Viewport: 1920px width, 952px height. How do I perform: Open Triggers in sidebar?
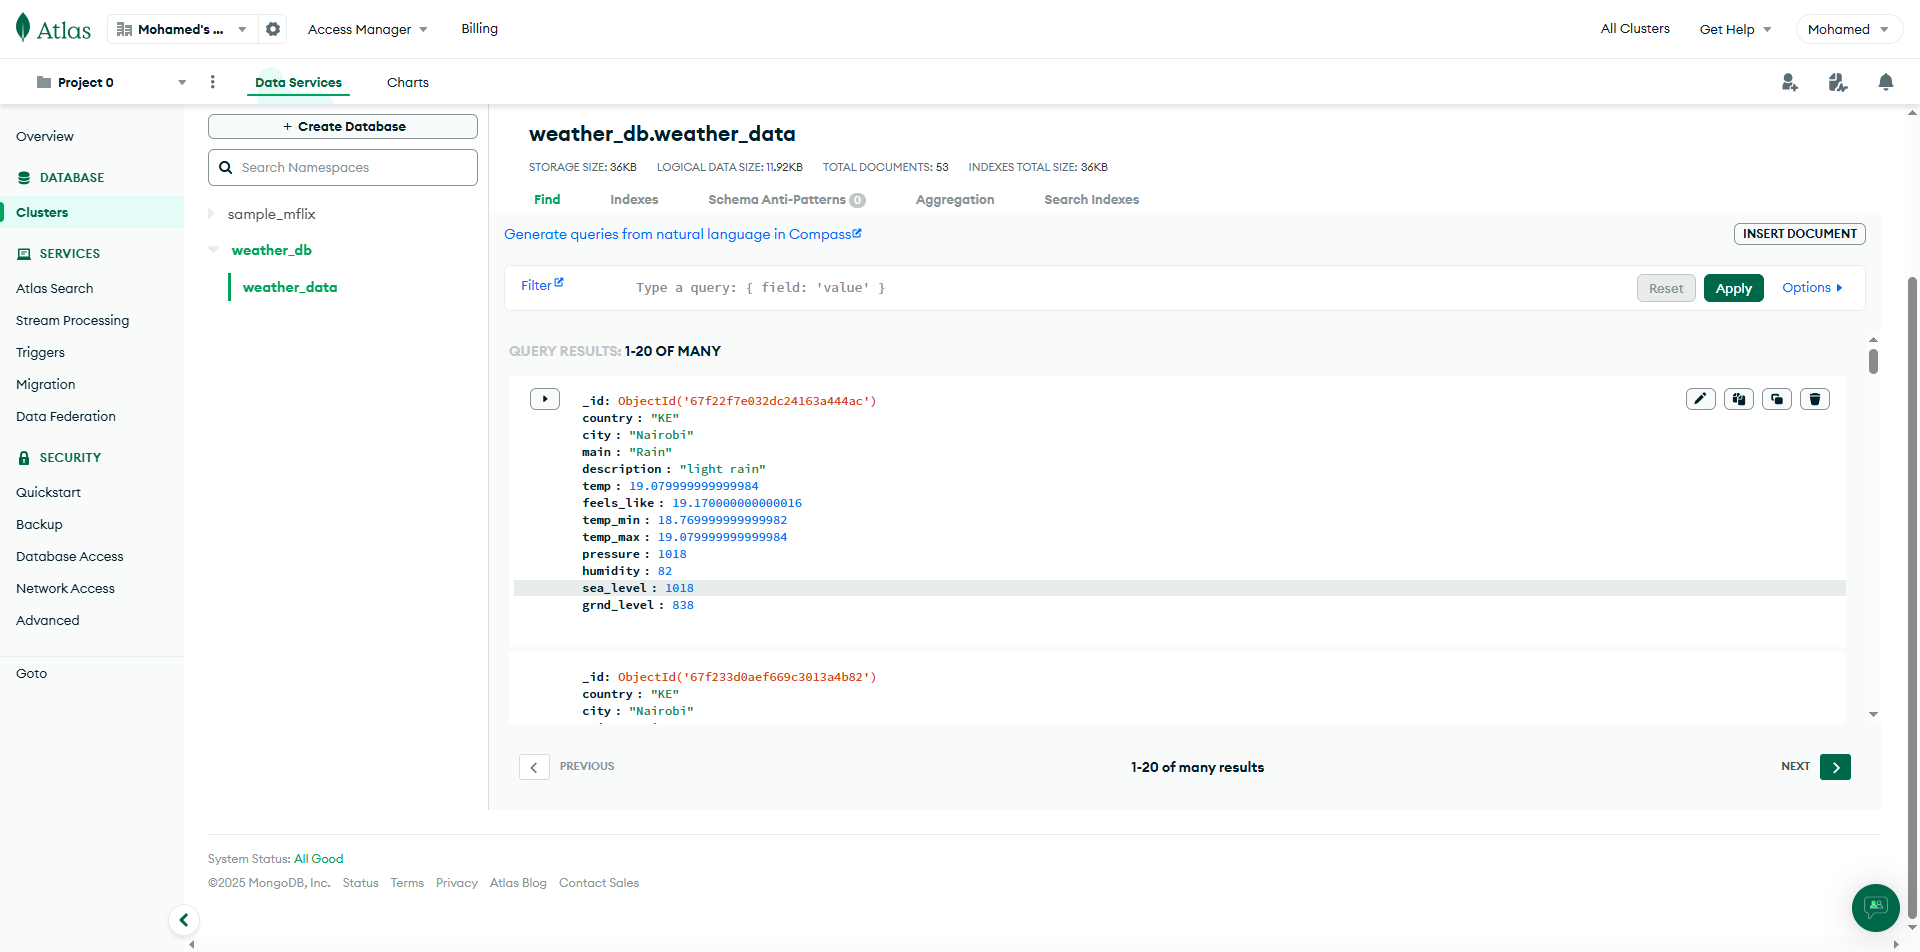[40, 352]
